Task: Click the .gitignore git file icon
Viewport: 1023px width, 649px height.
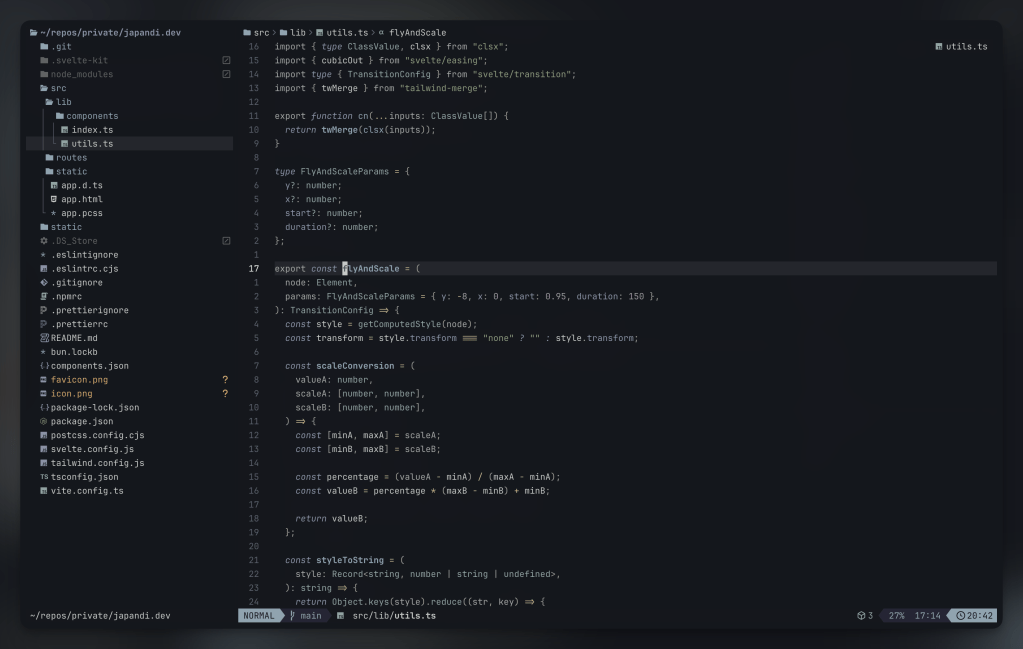Action: tap(43, 282)
